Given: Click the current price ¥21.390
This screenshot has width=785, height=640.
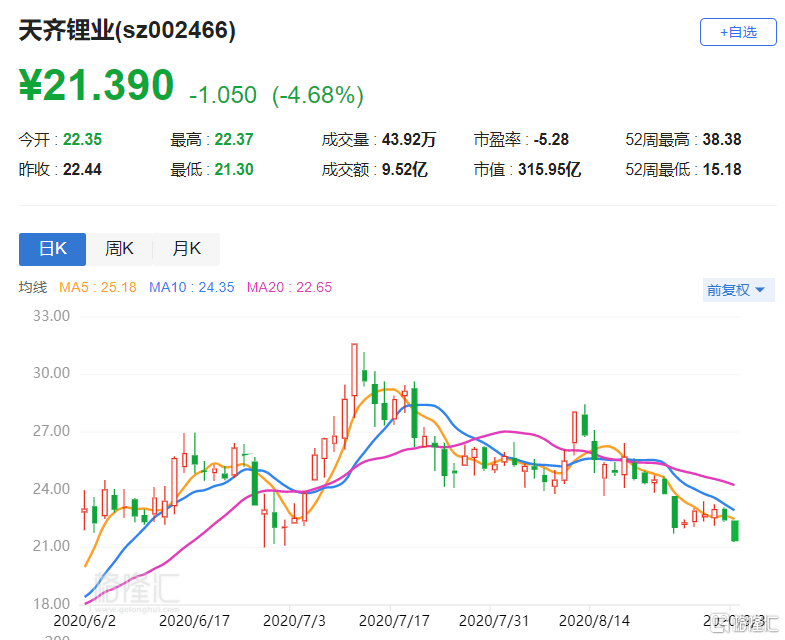Looking at the screenshot, I should pyautogui.click(x=96, y=85).
